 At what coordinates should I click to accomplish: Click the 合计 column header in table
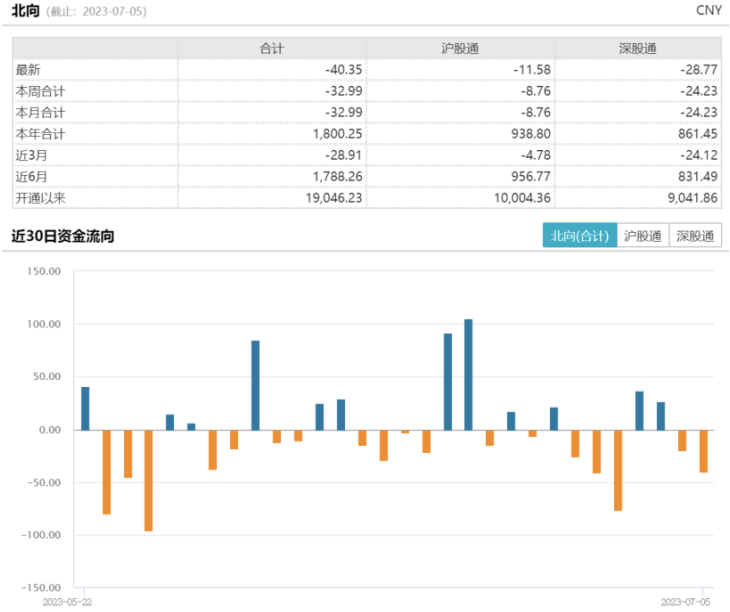272,48
